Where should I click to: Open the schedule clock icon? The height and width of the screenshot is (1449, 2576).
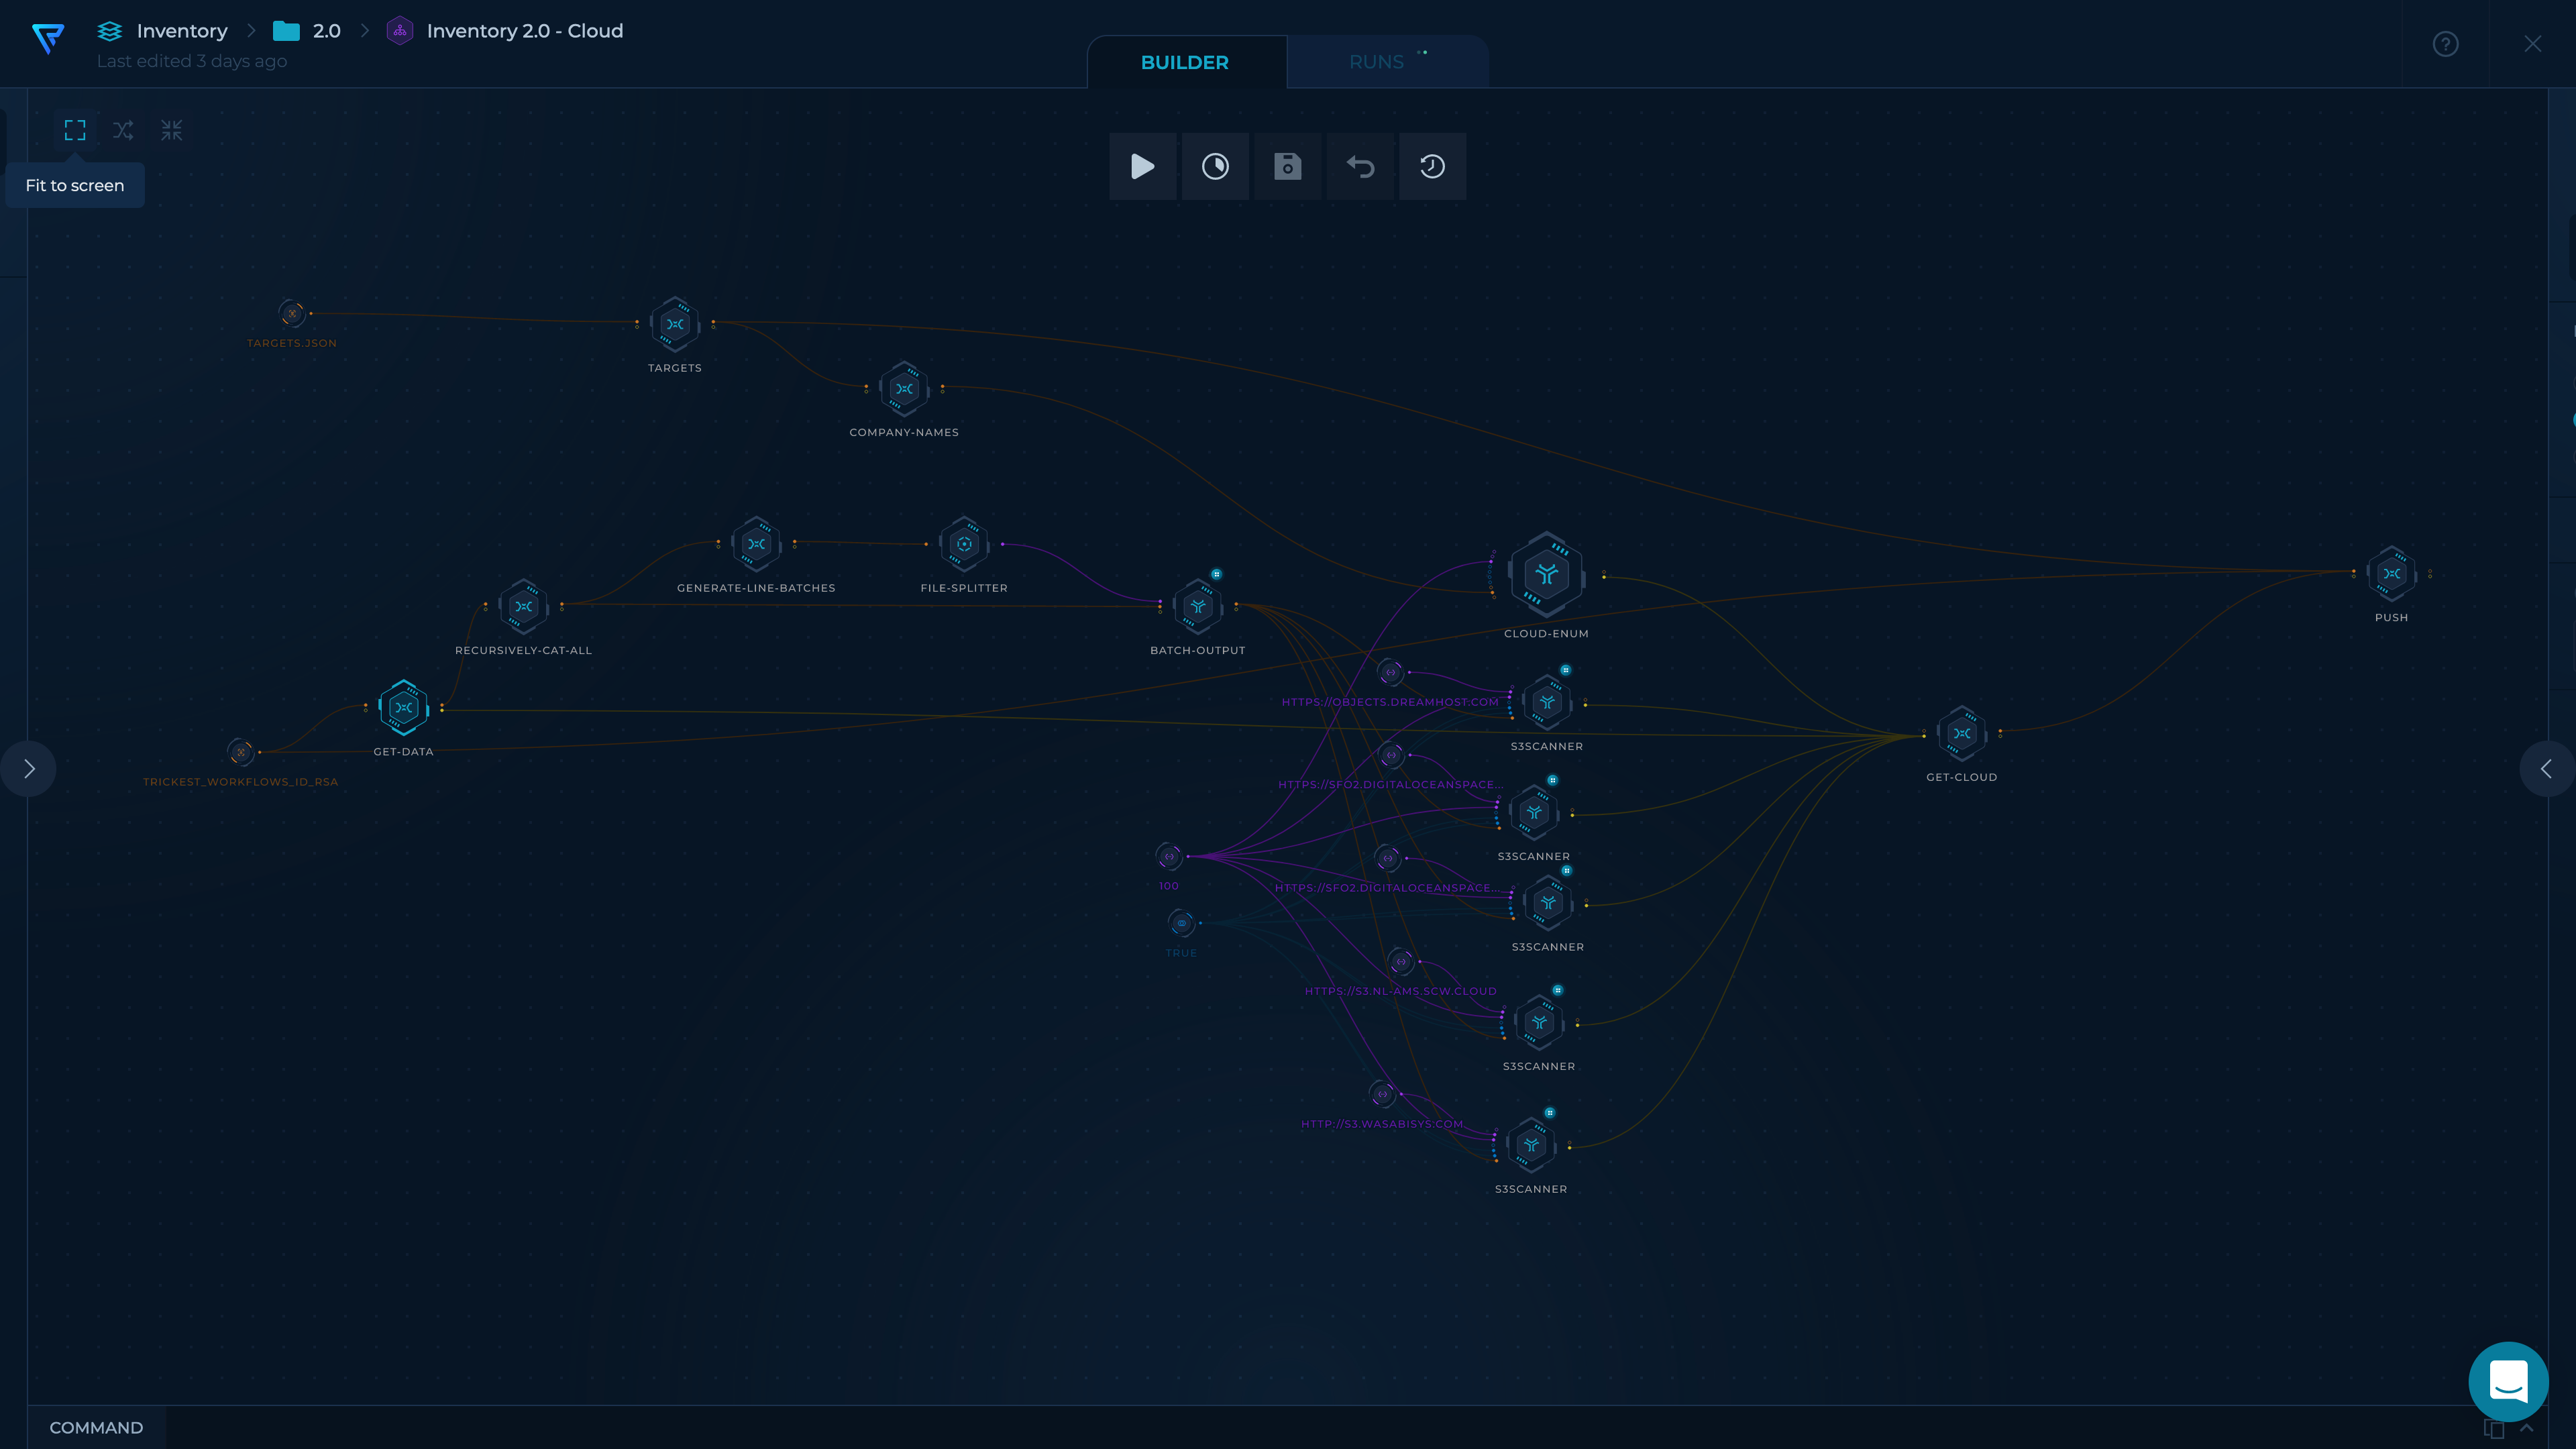click(1215, 166)
